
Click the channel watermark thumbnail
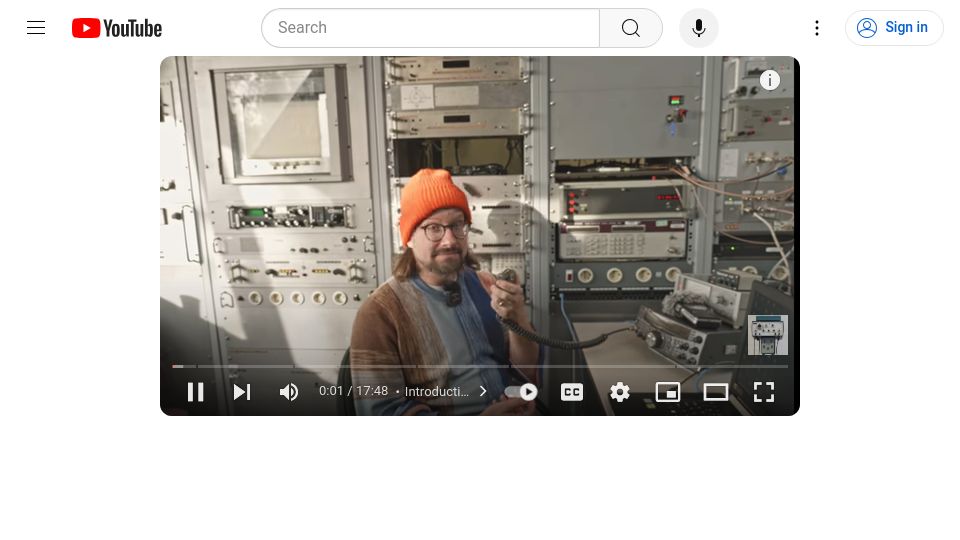(x=768, y=335)
